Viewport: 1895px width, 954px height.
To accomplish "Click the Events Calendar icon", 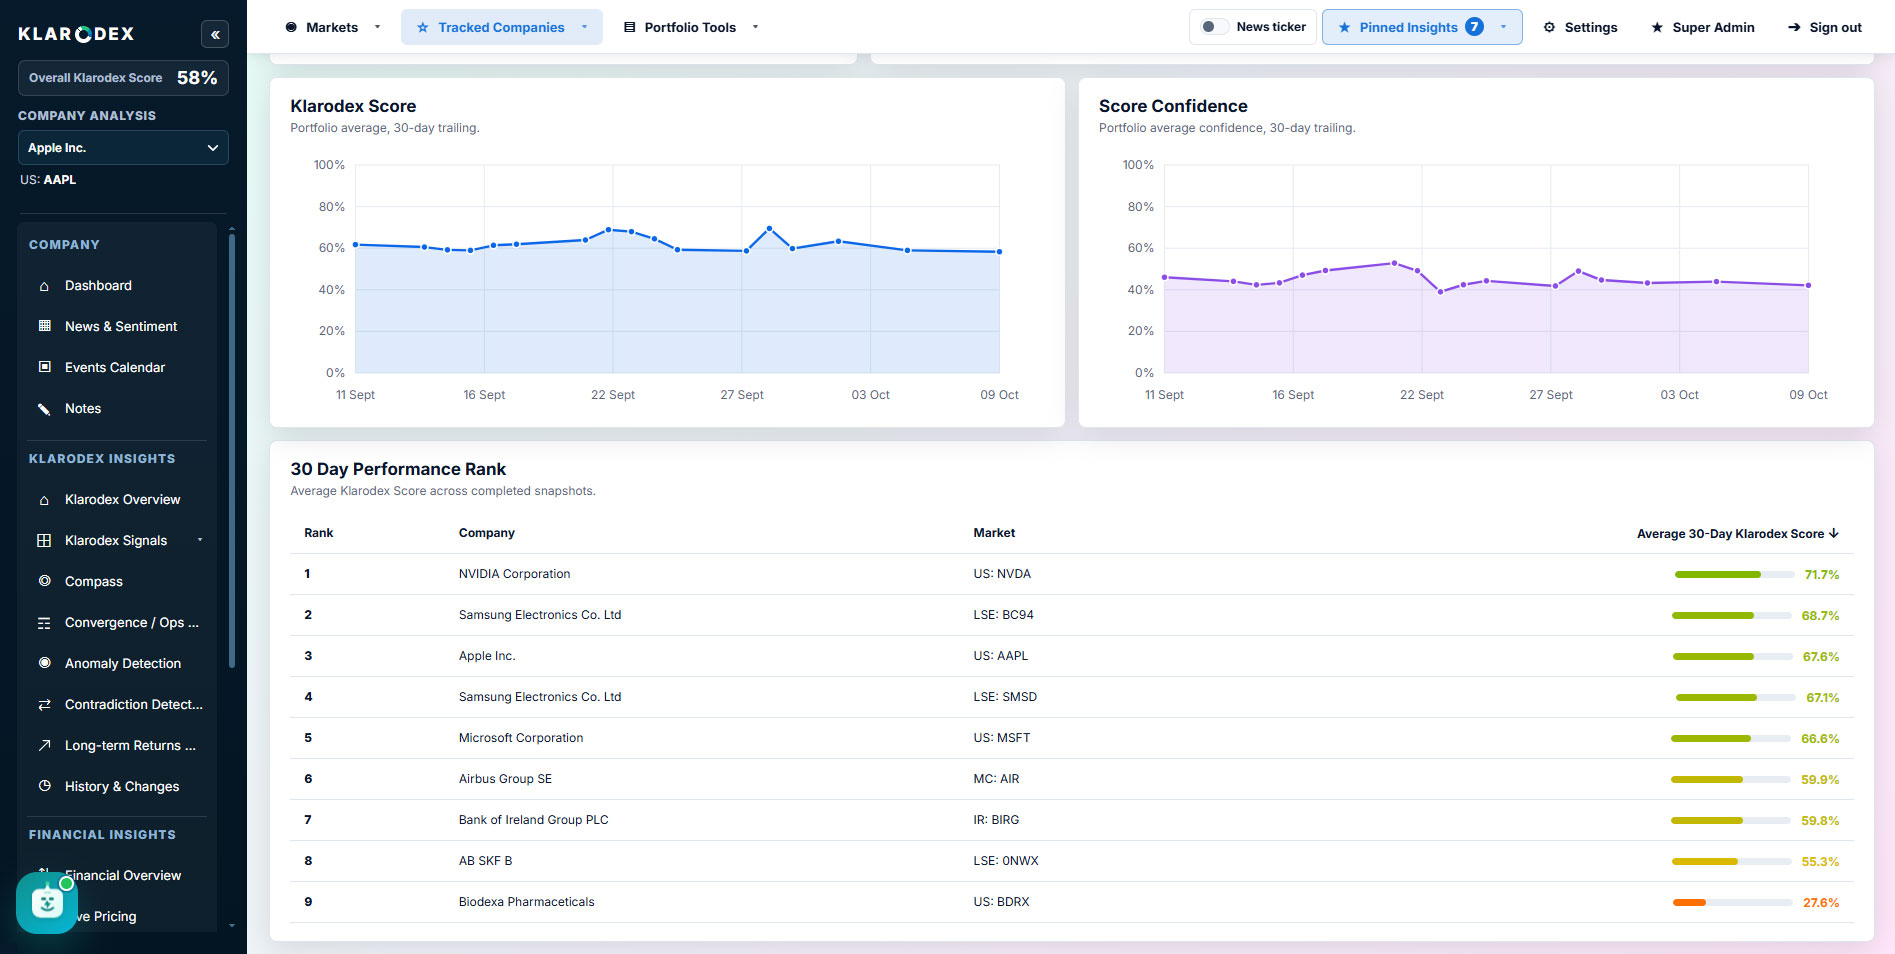I will coord(44,367).
